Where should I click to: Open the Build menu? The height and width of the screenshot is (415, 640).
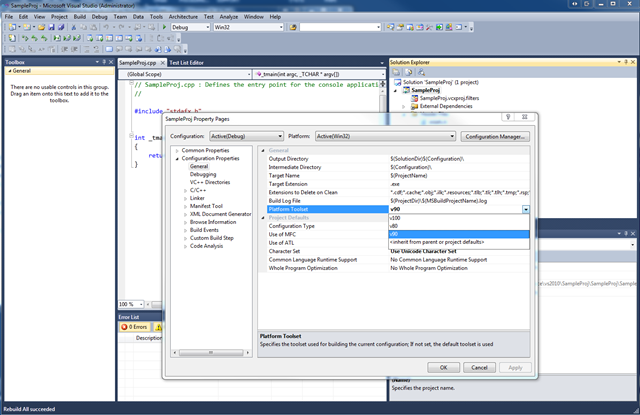click(x=80, y=17)
